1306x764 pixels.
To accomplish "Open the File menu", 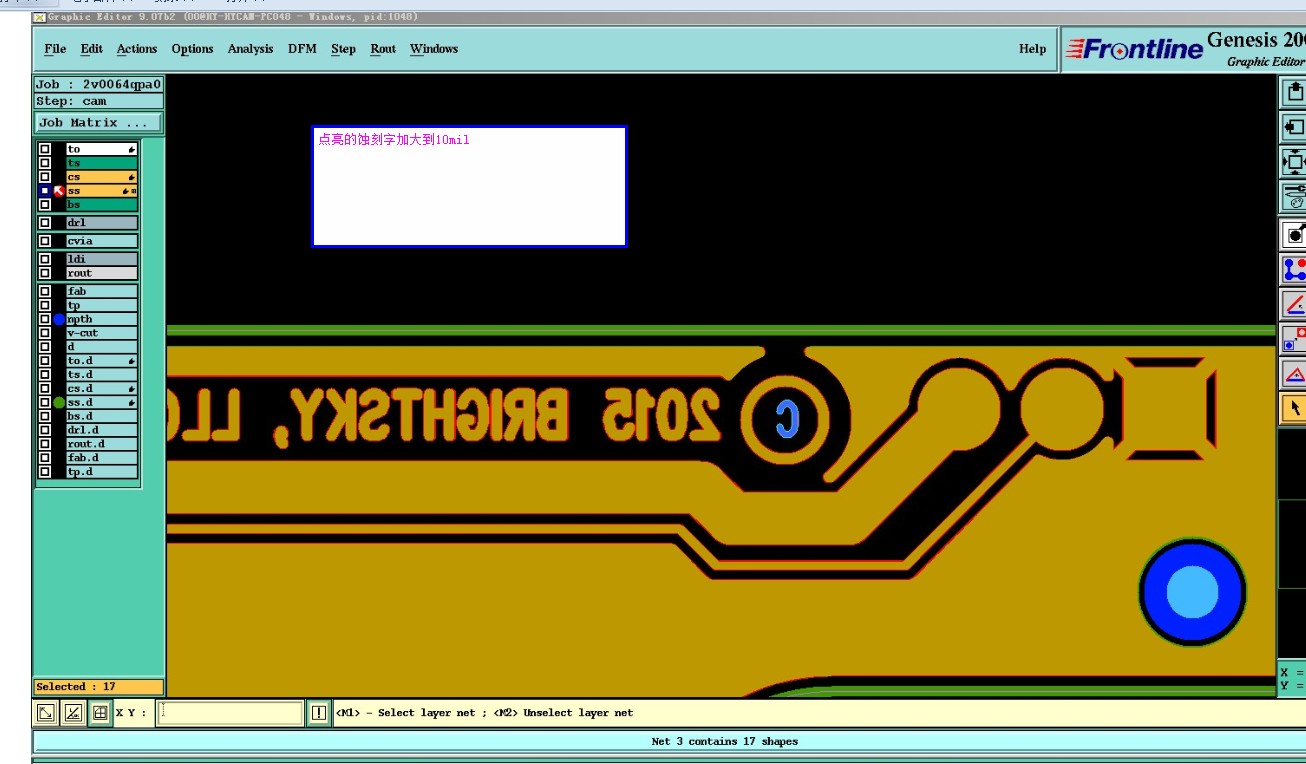I will 55,49.
